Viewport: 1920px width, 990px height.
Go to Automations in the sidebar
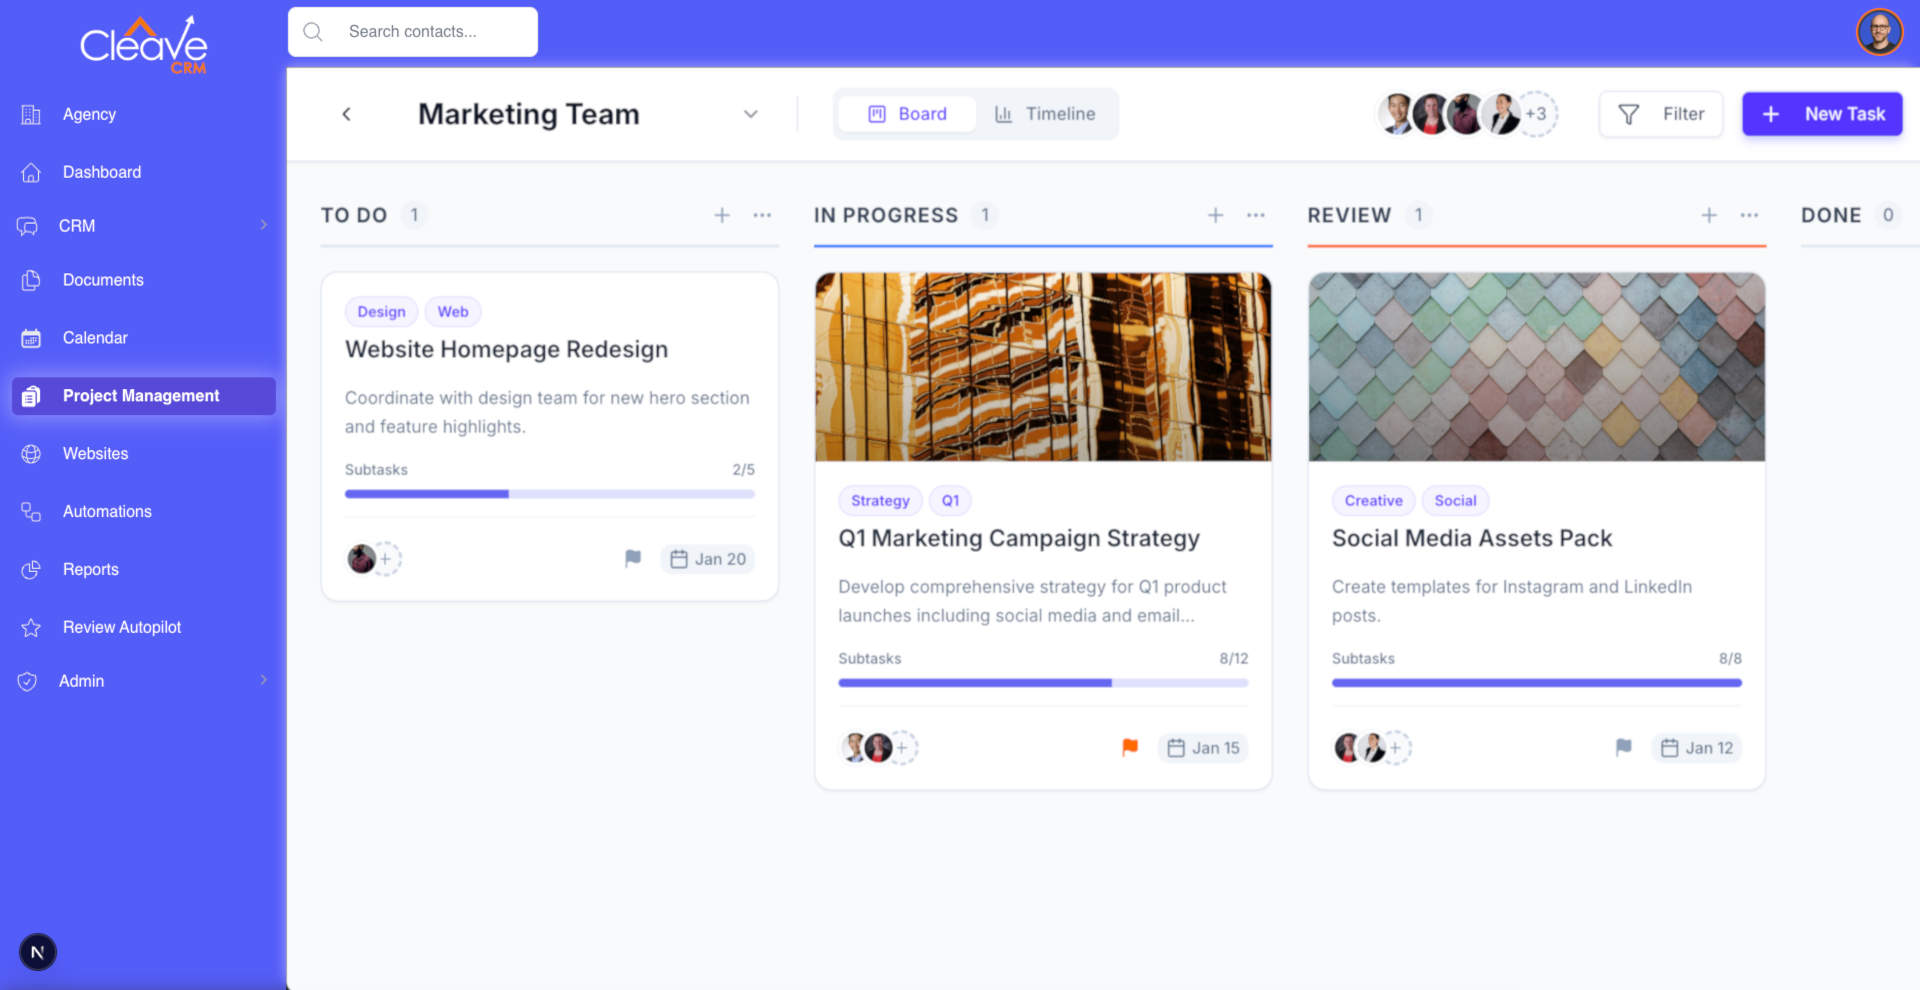pos(107,511)
